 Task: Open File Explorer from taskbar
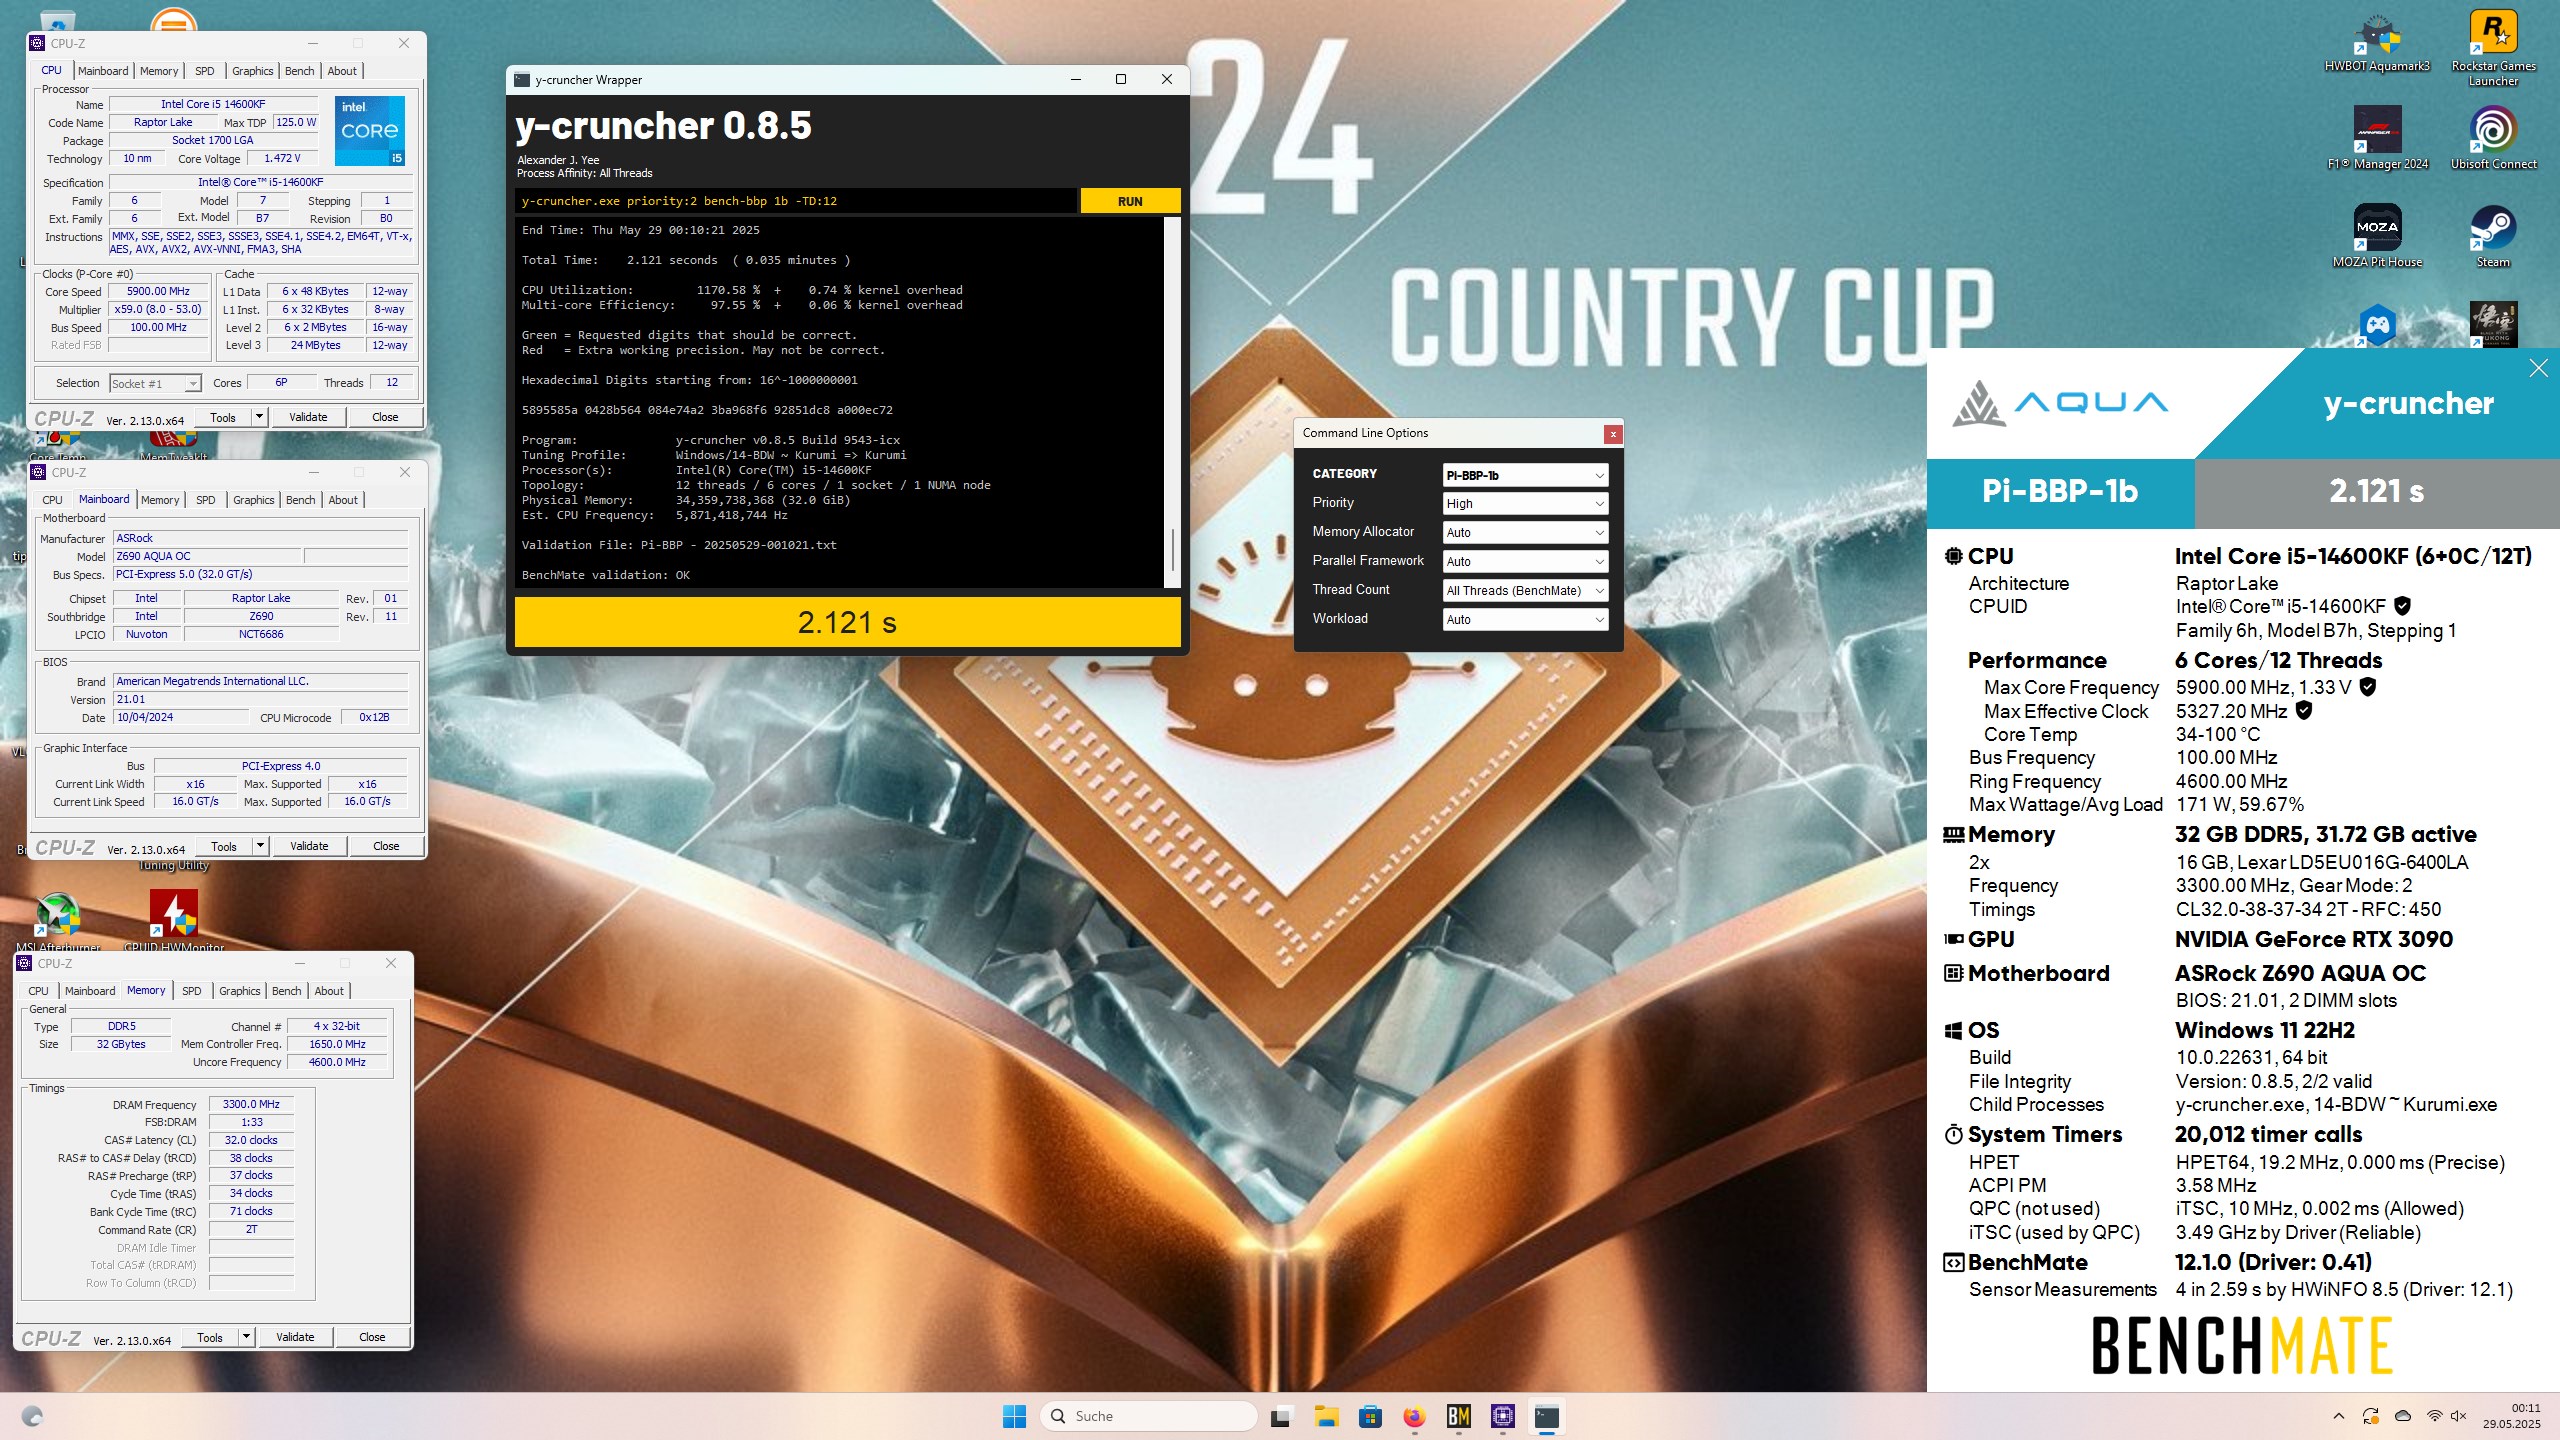(1326, 1416)
